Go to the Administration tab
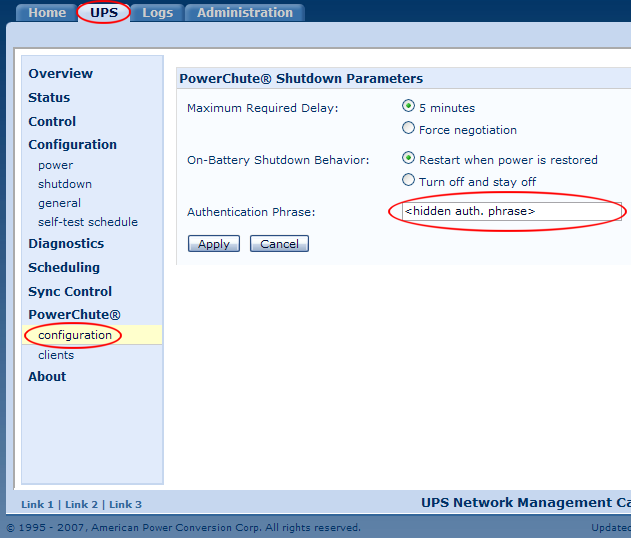Viewport: 631px width, 538px height. coord(245,12)
